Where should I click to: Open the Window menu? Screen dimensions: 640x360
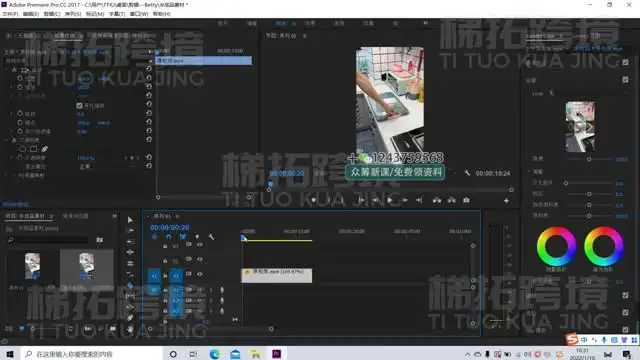pyautogui.click(x=139, y=14)
